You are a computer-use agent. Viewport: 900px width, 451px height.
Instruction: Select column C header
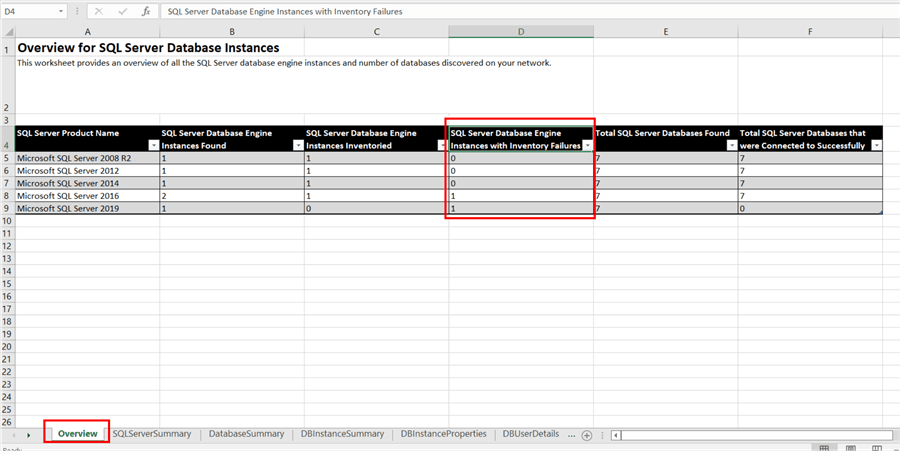[377, 32]
